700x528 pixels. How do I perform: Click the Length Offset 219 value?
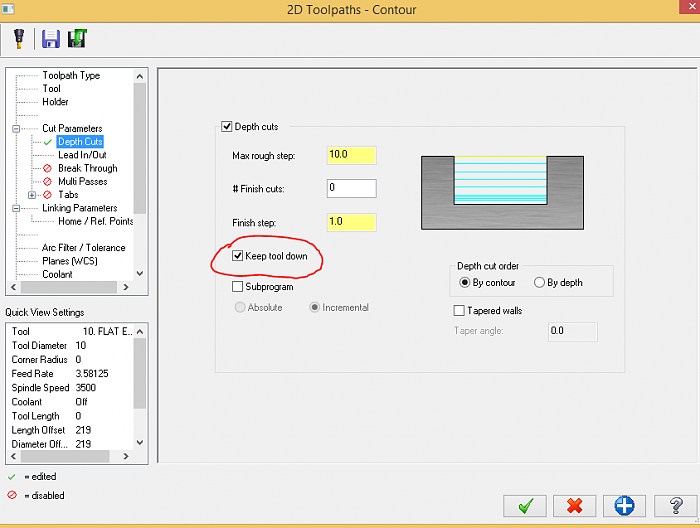pos(83,430)
